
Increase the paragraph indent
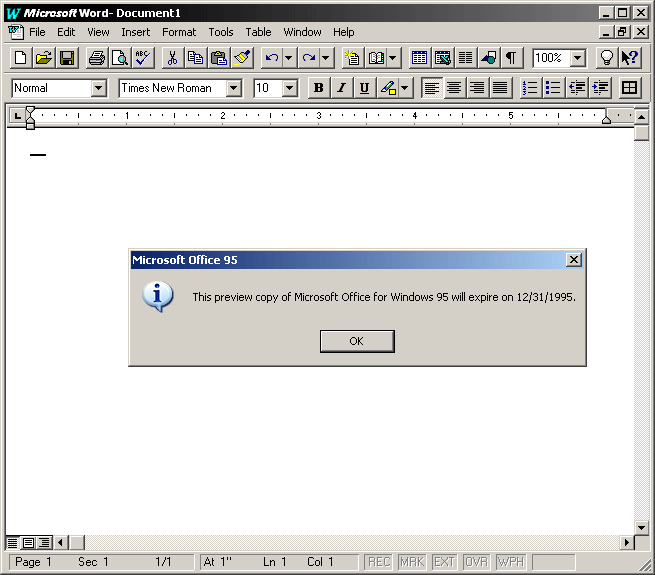point(600,88)
